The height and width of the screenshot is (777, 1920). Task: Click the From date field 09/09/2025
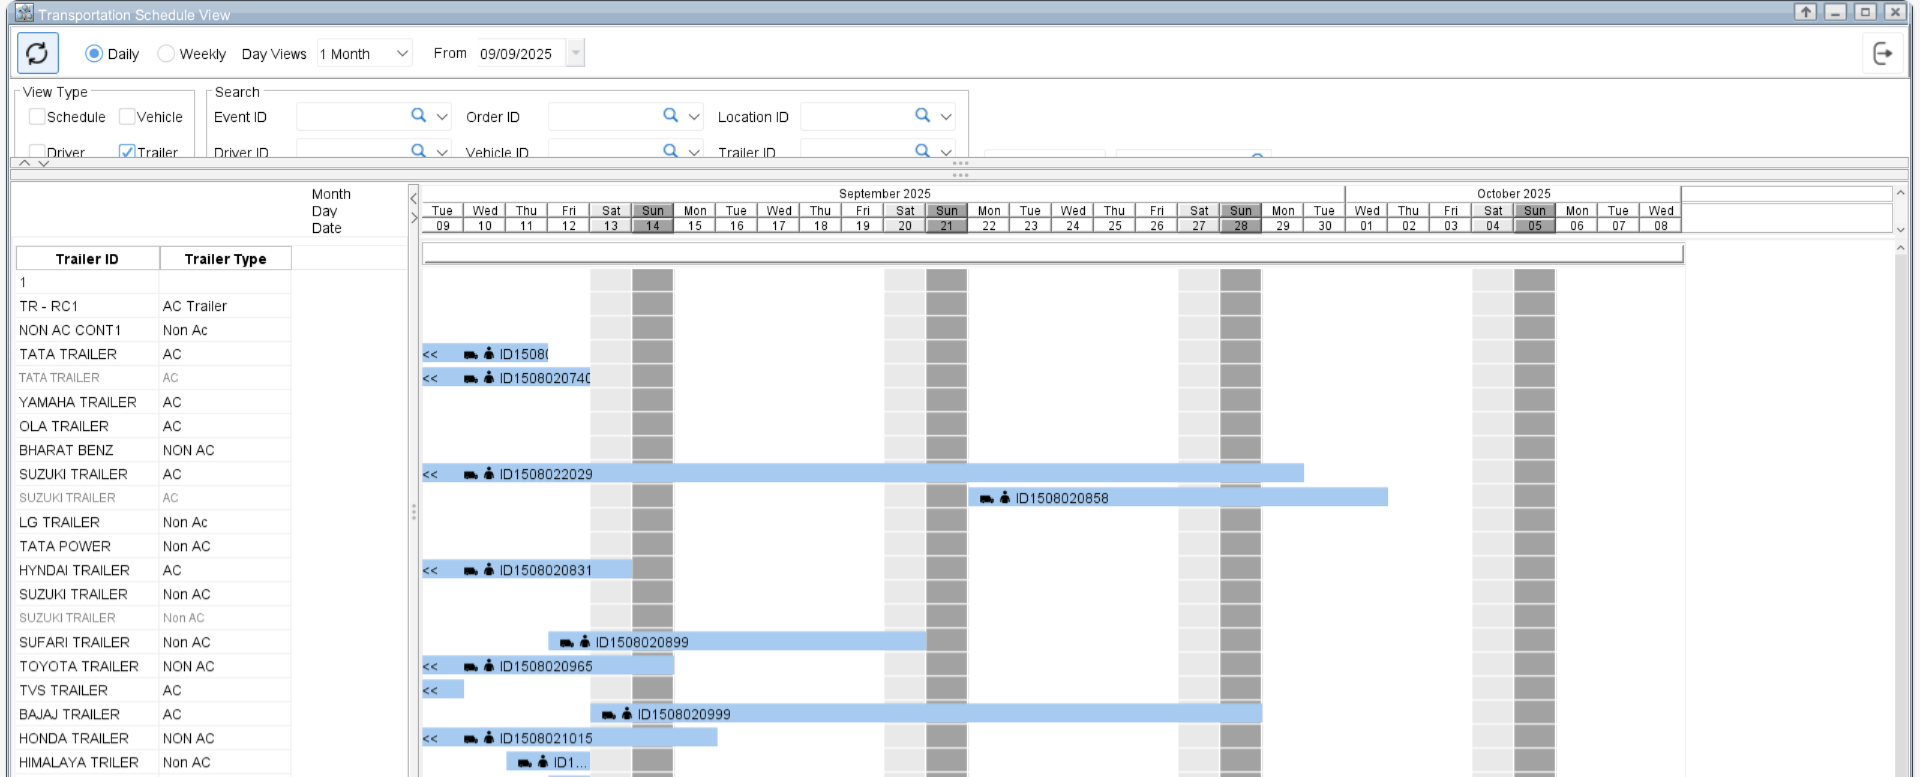pyautogui.click(x=521, y=53)
